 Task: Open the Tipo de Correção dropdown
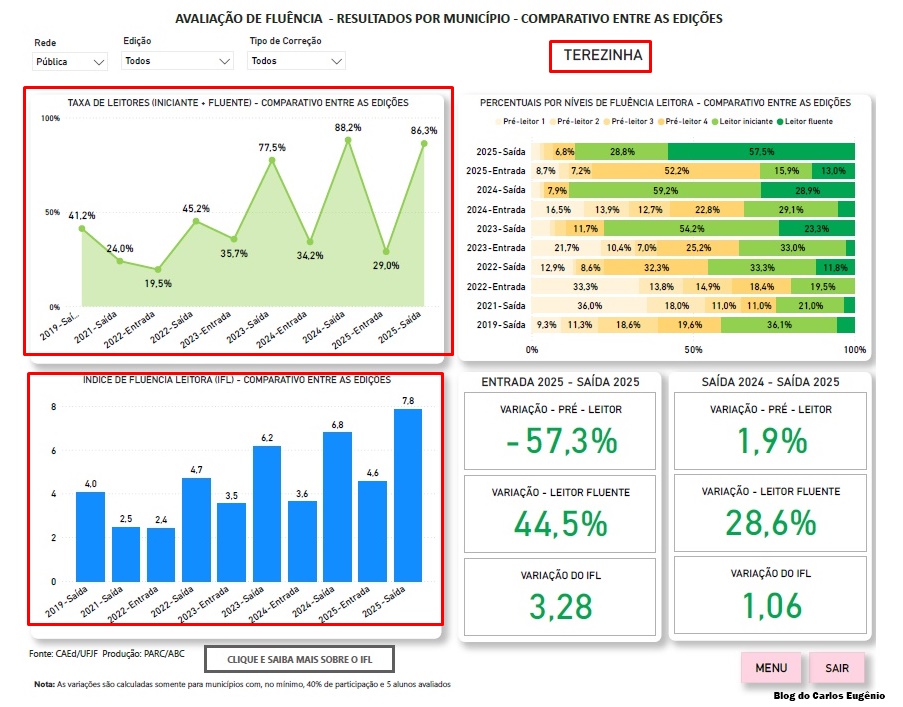296,61
